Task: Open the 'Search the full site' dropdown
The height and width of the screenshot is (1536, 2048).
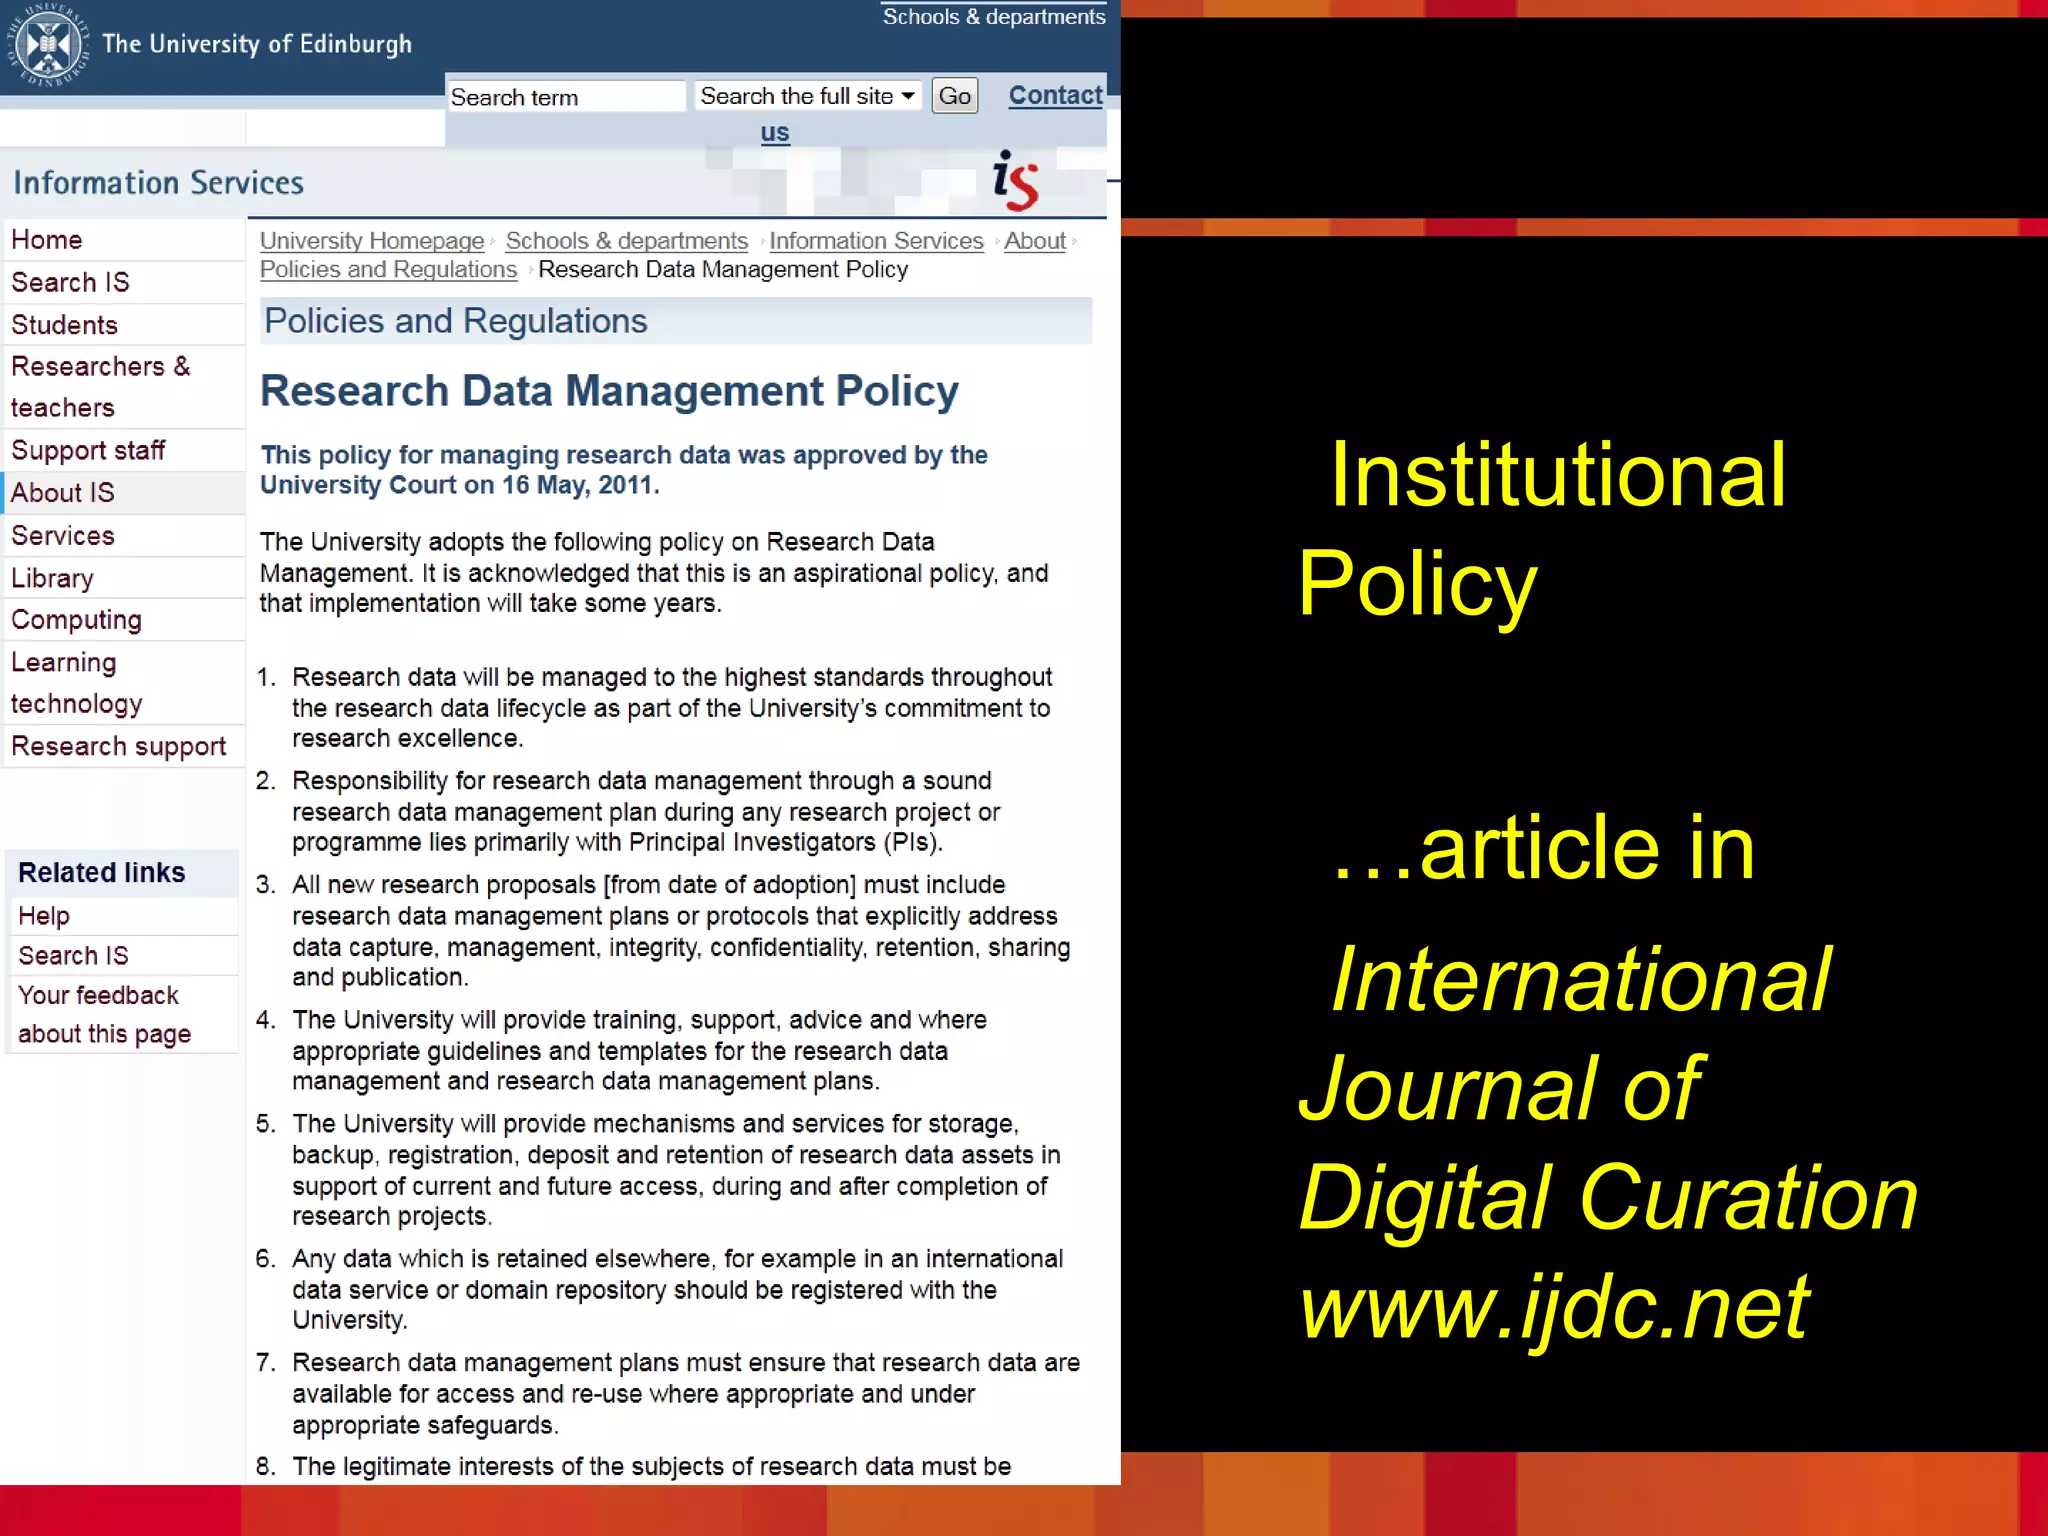Action: [807, 96]
